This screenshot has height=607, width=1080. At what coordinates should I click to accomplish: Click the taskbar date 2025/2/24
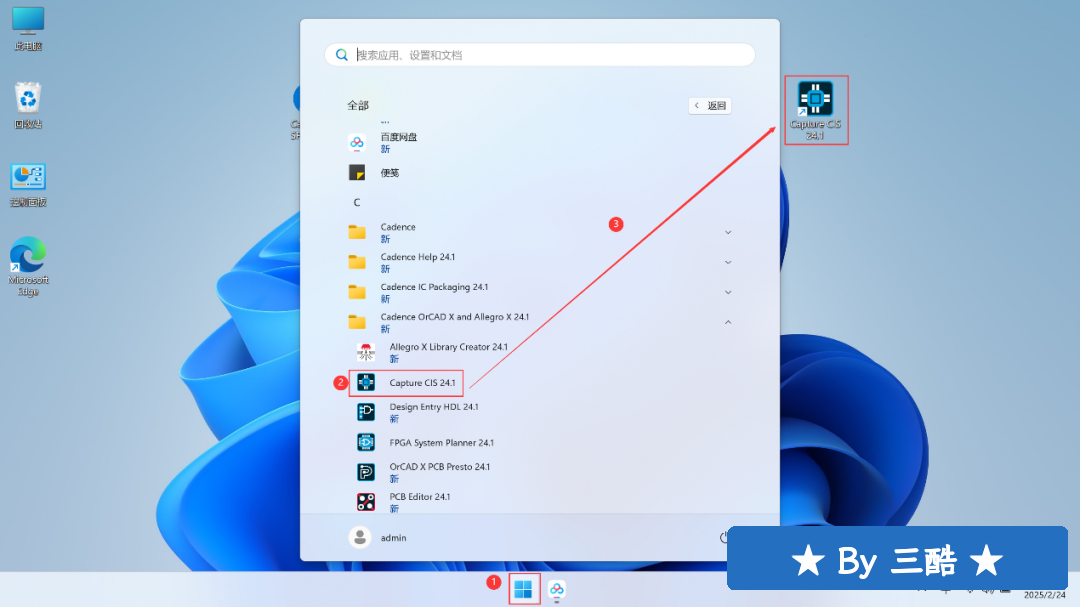coord(1044,595)
